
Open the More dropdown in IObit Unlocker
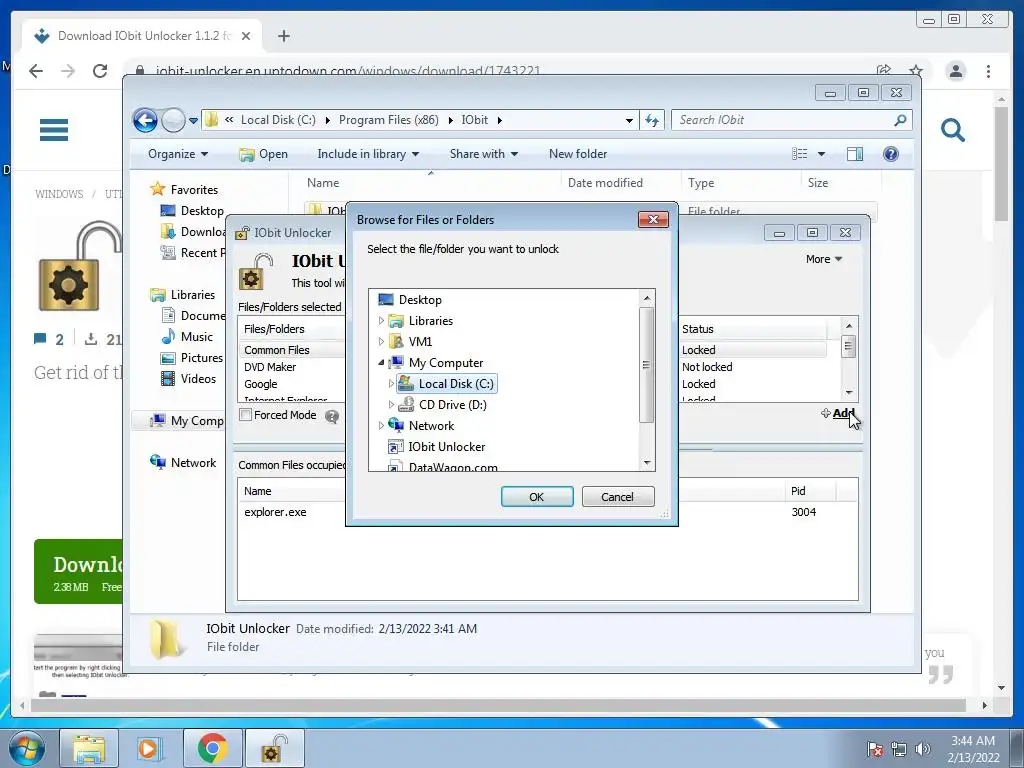pyautogui.click(x=824, y=259)
